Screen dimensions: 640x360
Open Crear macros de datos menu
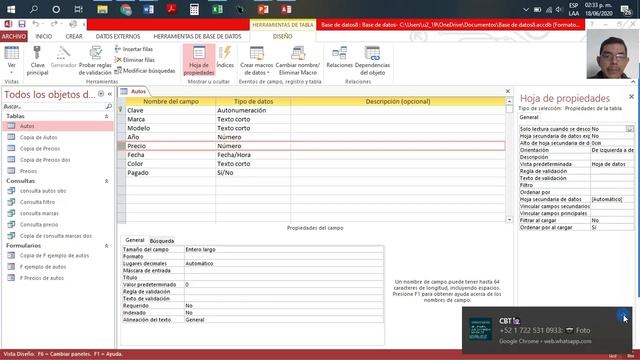pyautogui.click(x=256, y=60)
